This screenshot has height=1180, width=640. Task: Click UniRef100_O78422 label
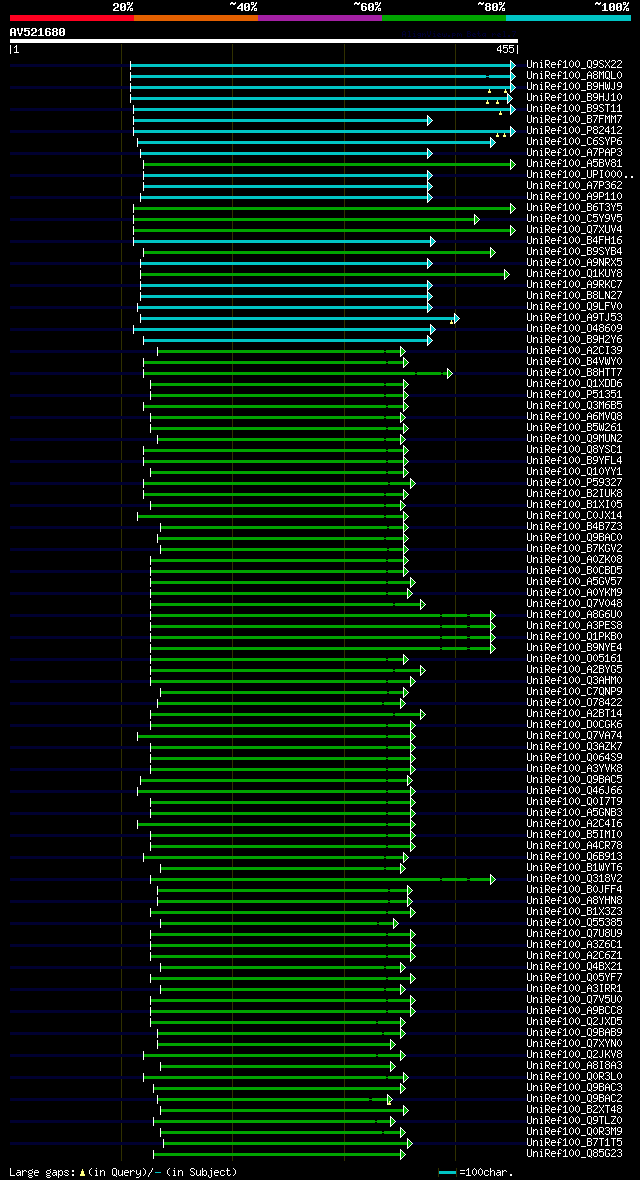[x=574, y=702]
